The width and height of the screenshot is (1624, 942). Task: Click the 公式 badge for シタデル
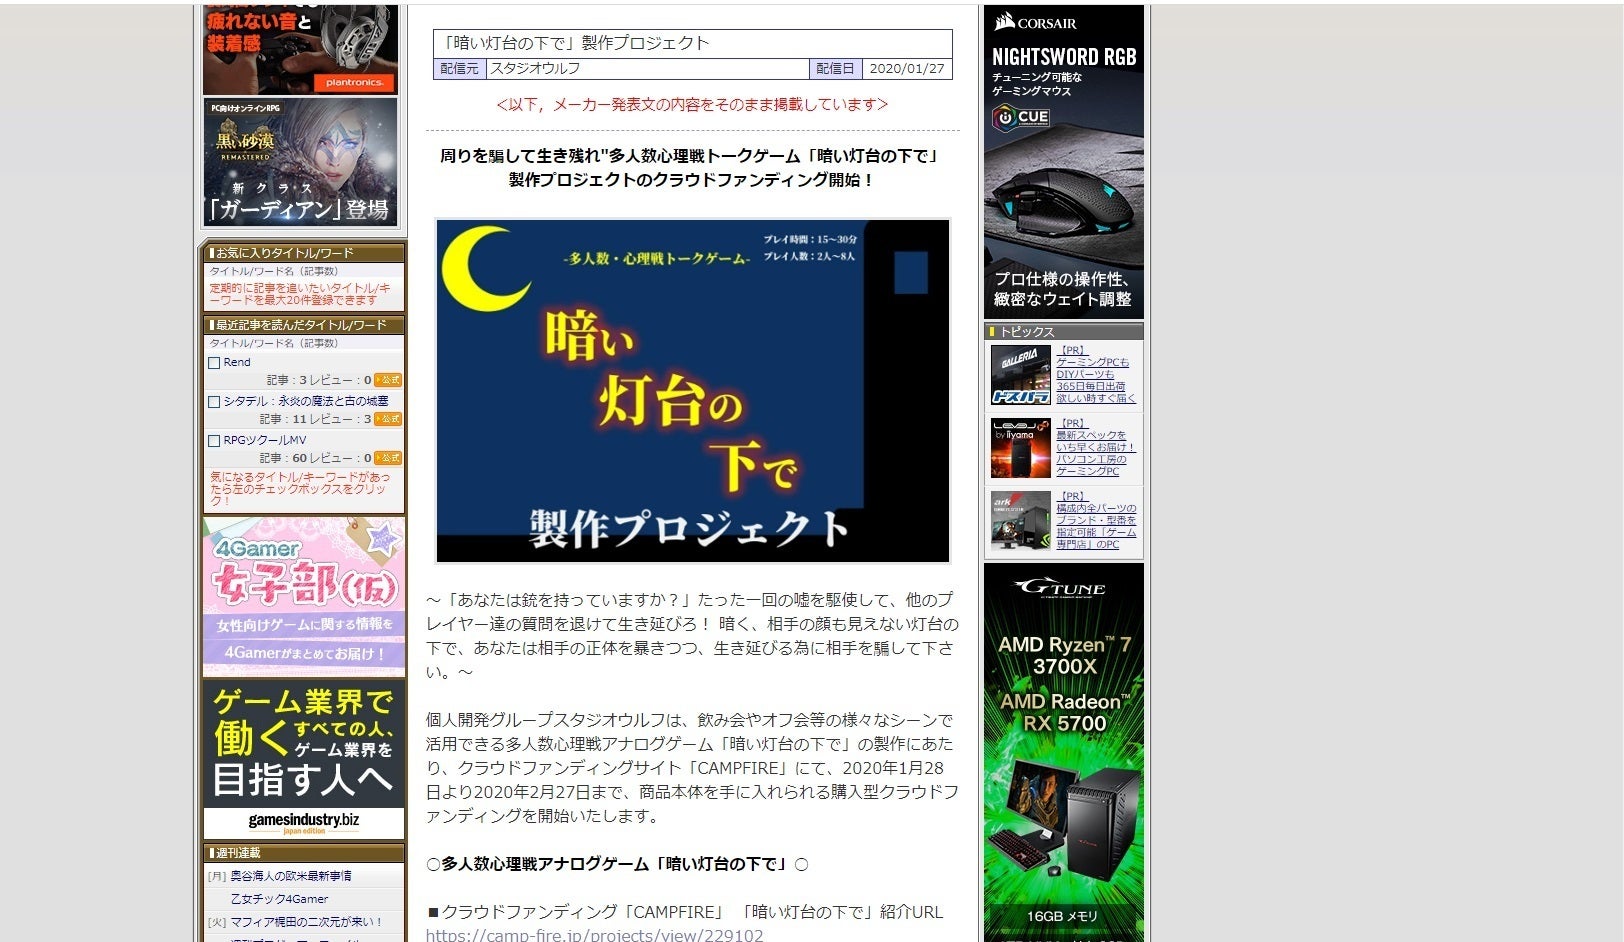point(388,419)
